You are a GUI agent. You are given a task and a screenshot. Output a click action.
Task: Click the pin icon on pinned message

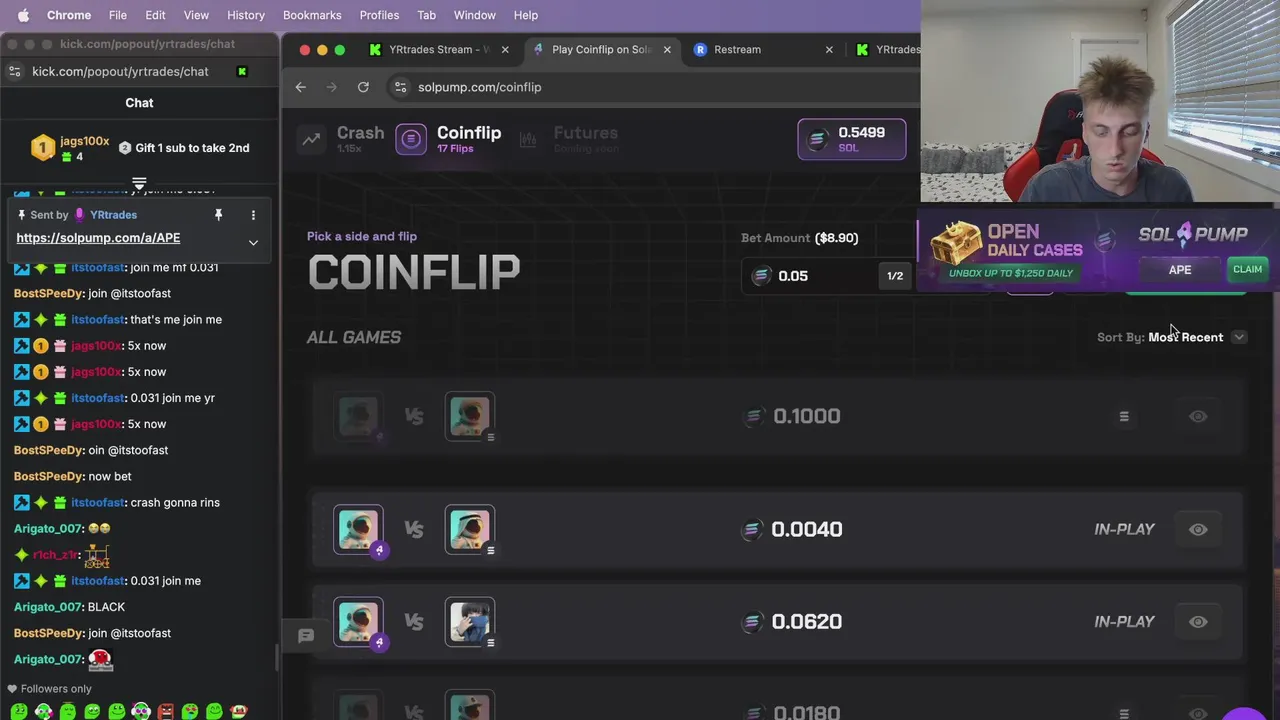coord(218,215)
